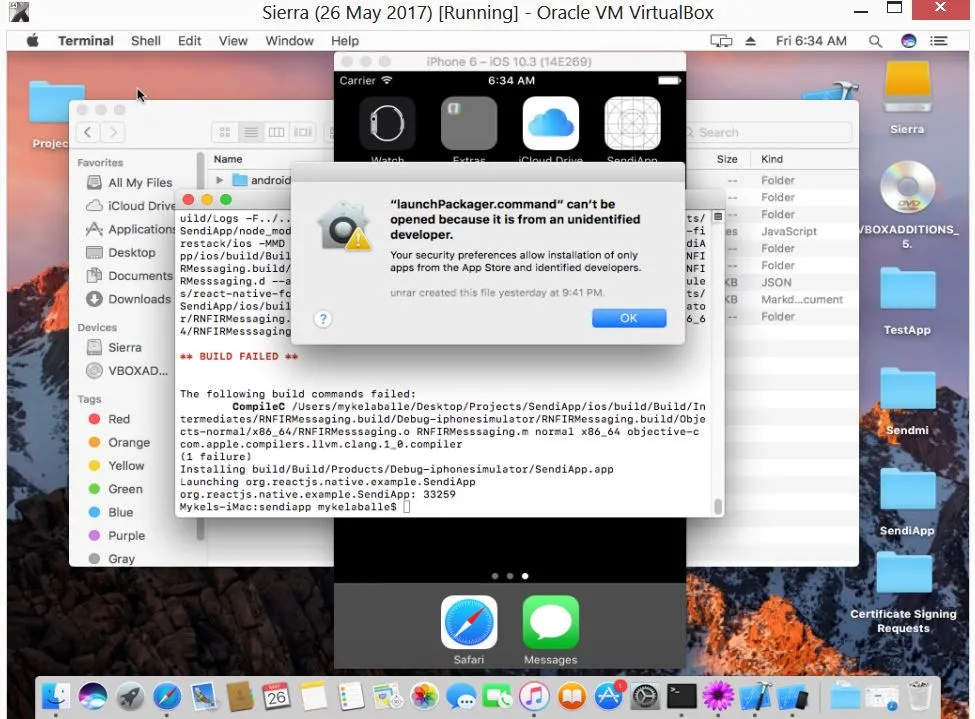Select Applications in Finder sidebar

pyautogui.click(x=130, y=229)
